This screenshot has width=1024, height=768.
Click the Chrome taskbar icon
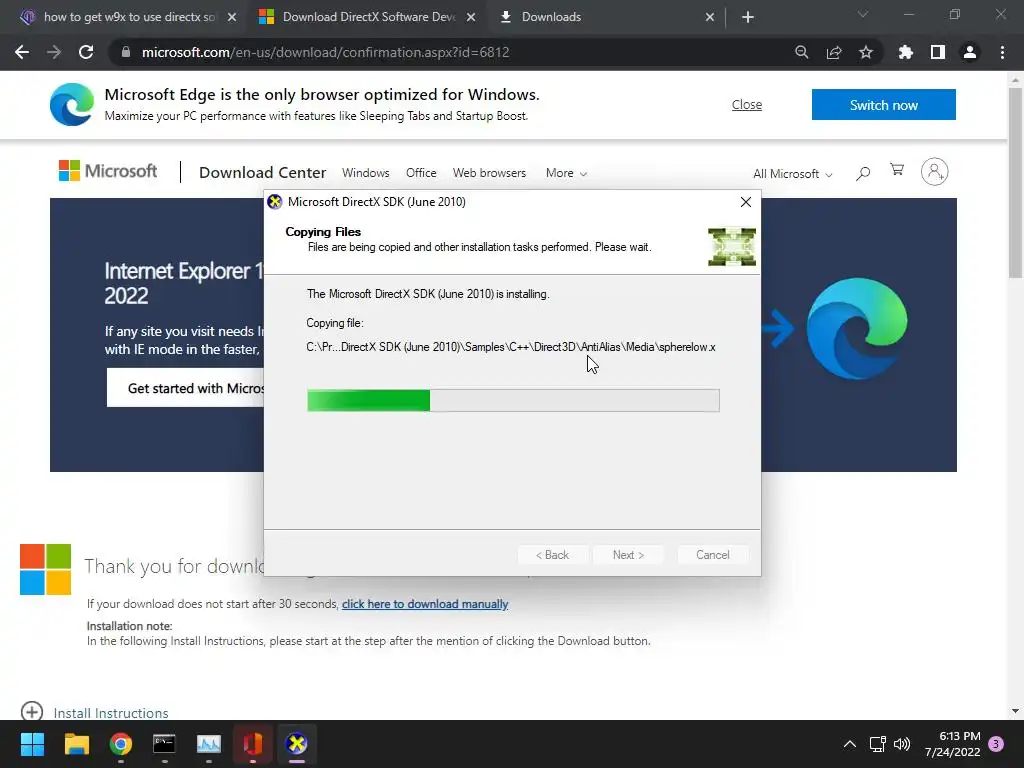coord(121,744)
